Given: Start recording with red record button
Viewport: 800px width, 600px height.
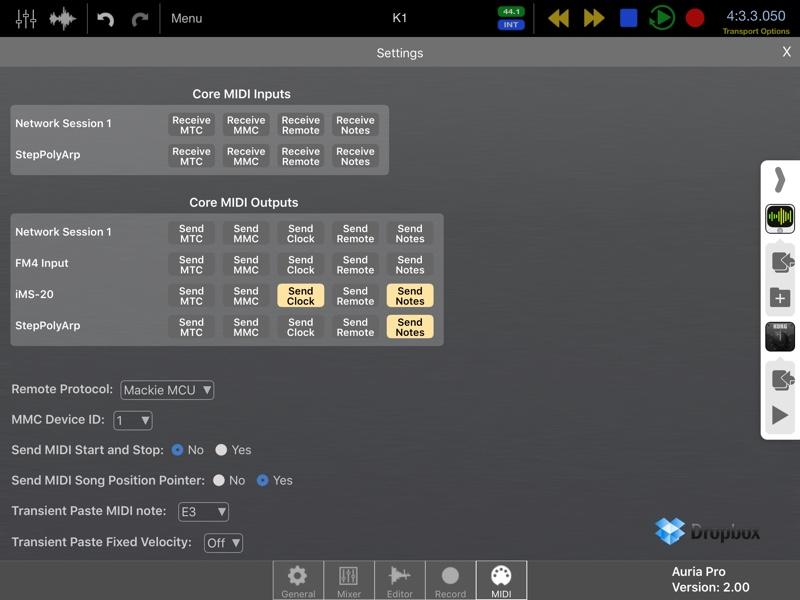Looking at the screenshot, I should 694,18.
